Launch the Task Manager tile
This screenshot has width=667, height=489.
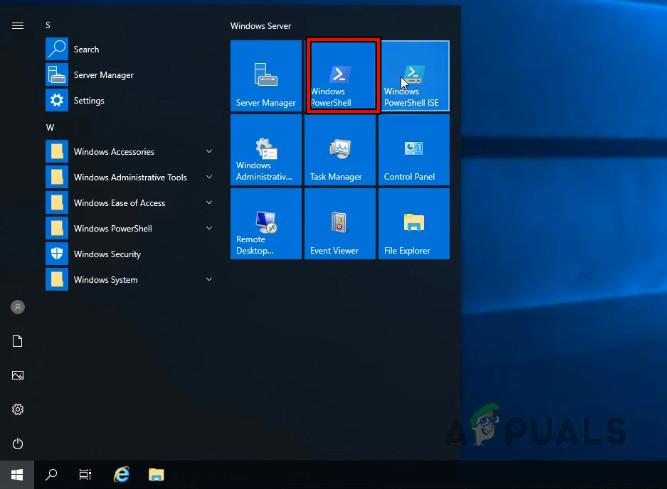point(340,150)
